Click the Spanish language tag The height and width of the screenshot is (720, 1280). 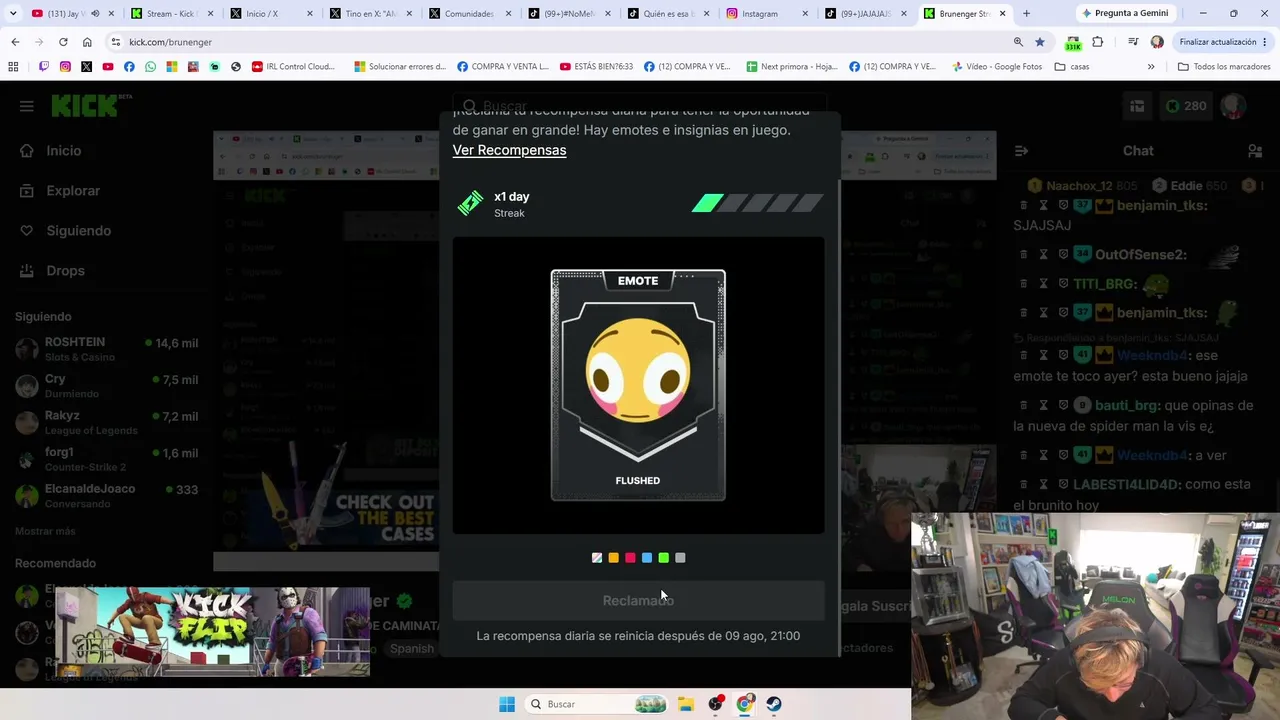pyautogui.click(x=412, y=648)
